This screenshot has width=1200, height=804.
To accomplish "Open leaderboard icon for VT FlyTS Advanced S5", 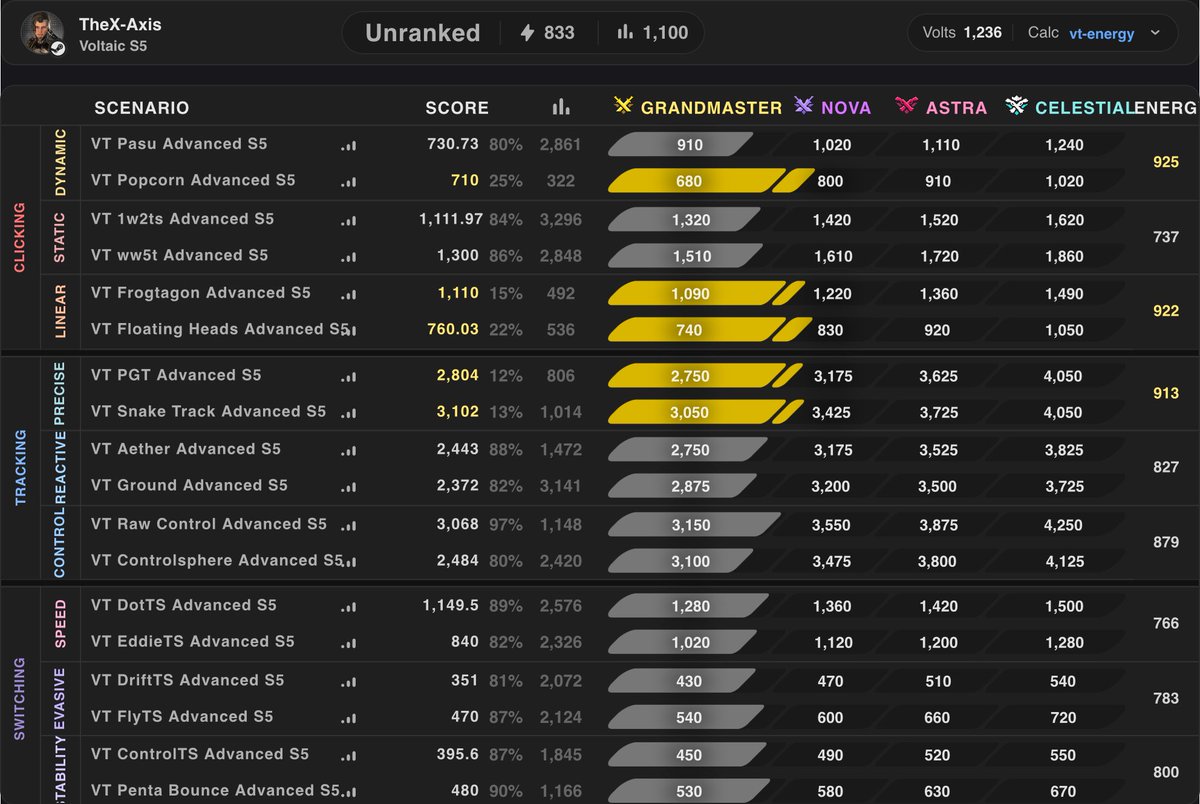I will coord(348,718).
